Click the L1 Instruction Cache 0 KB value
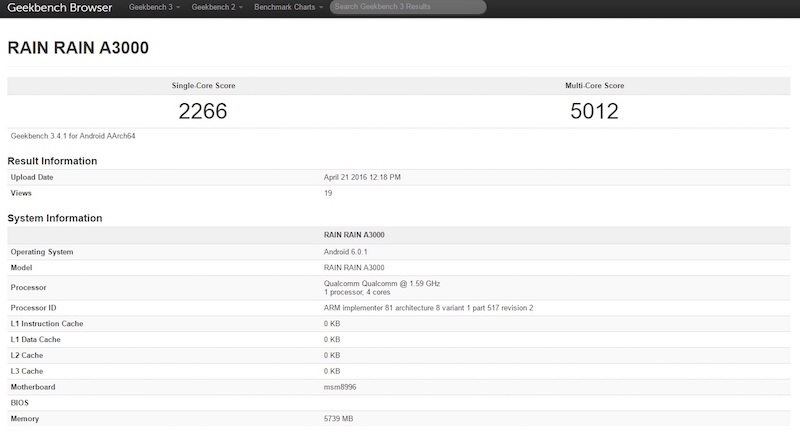The width and height of the screenshot is (800, 436). point(332,324)
